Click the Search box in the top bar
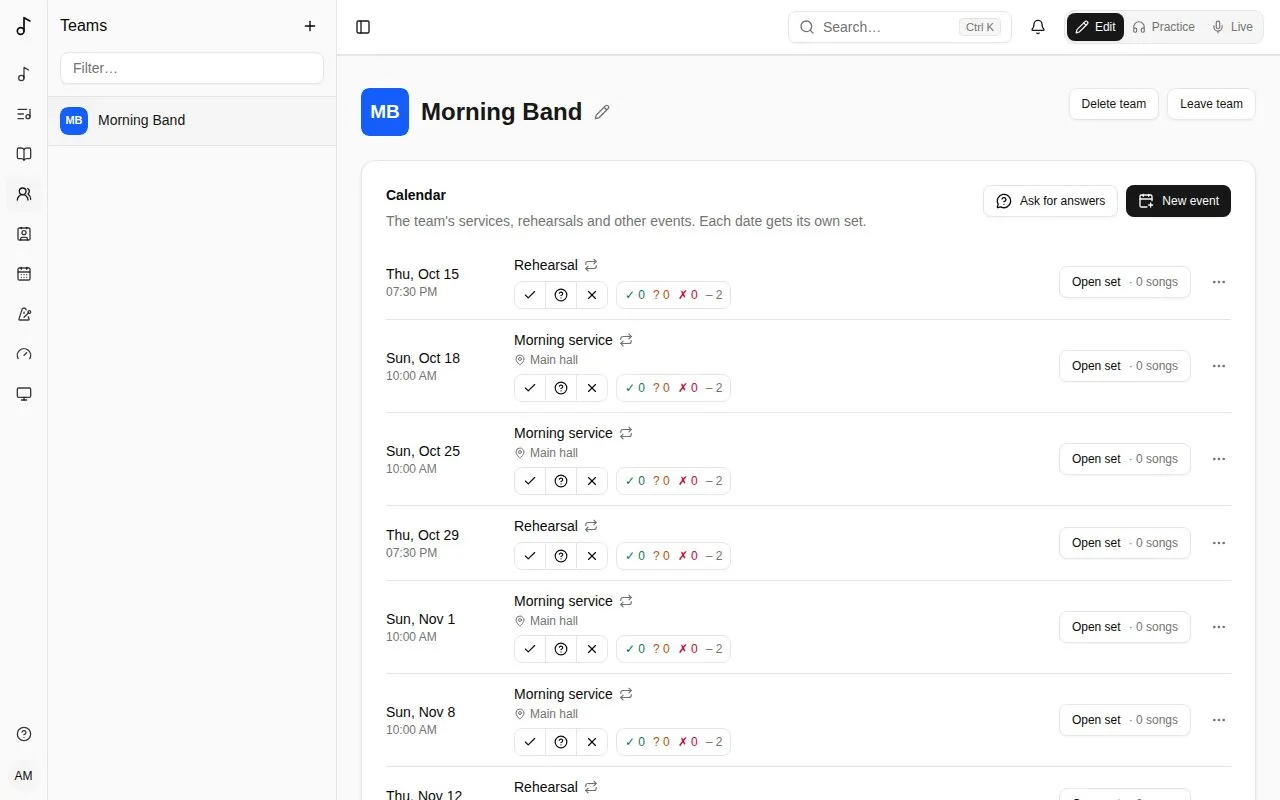The image size is (1280, 800). [900, 27]
